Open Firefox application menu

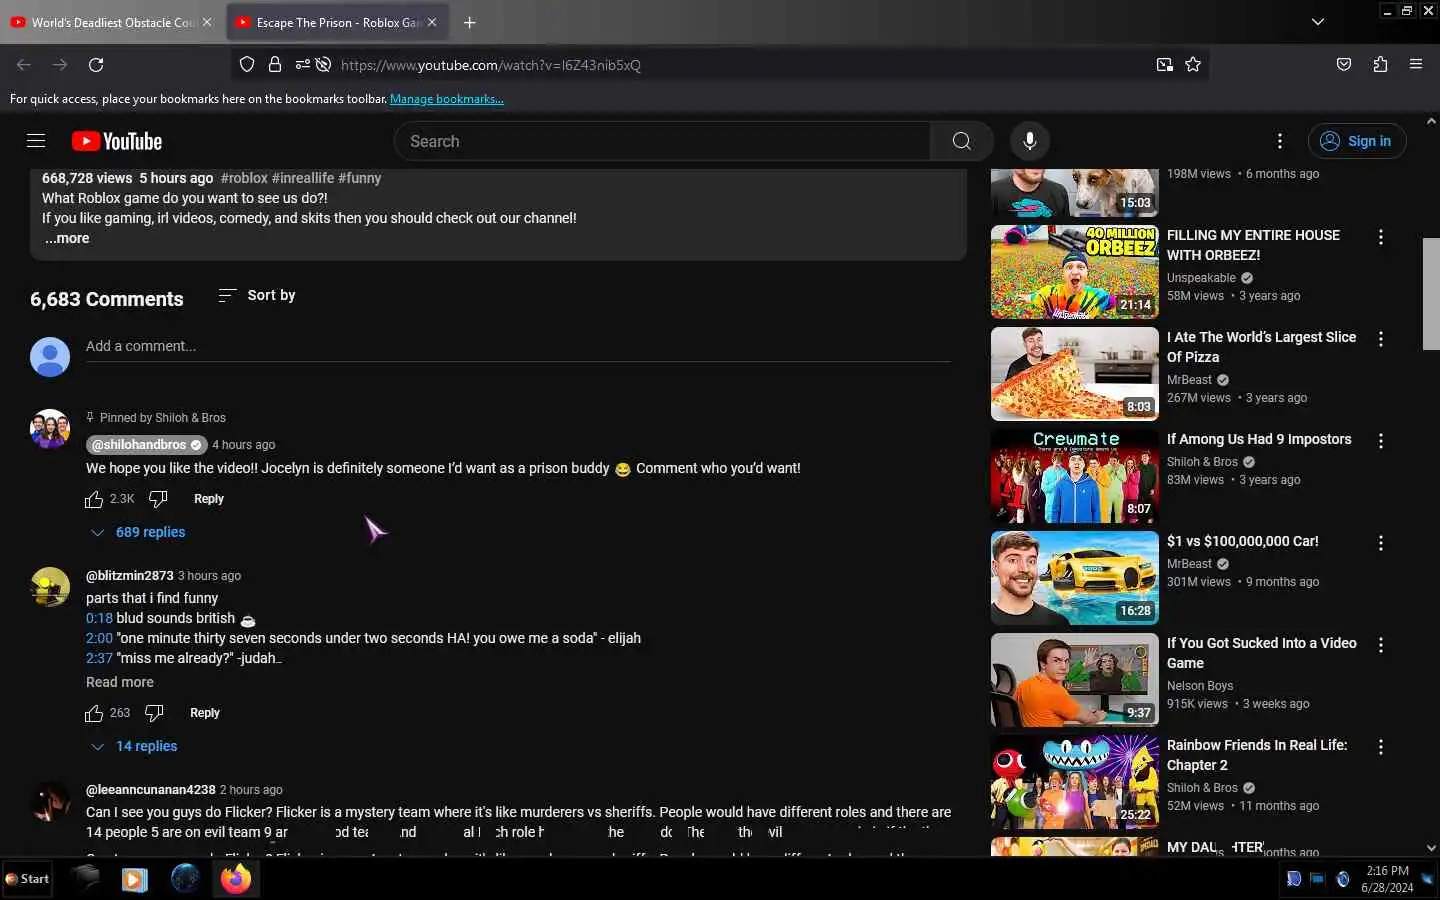click(1416, 65)
